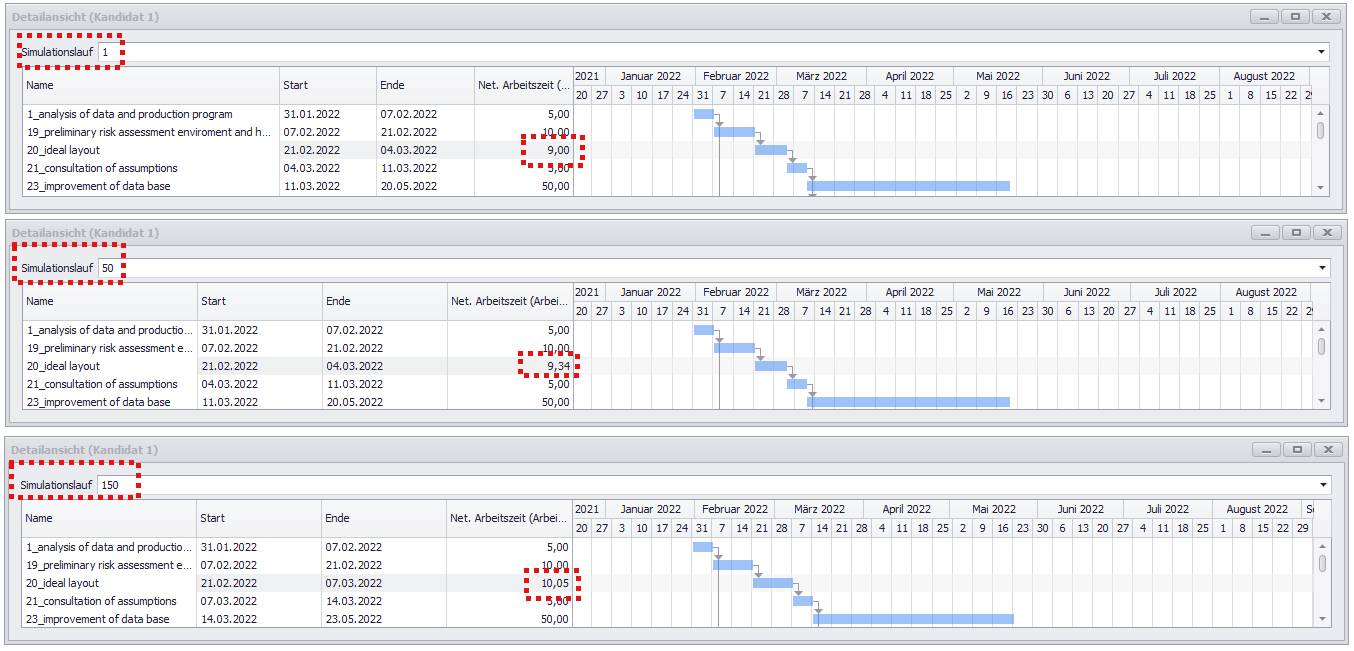Click Net. Arbeitszeit header in the top window
This screenshot has width=1354, height=651.
524,86
